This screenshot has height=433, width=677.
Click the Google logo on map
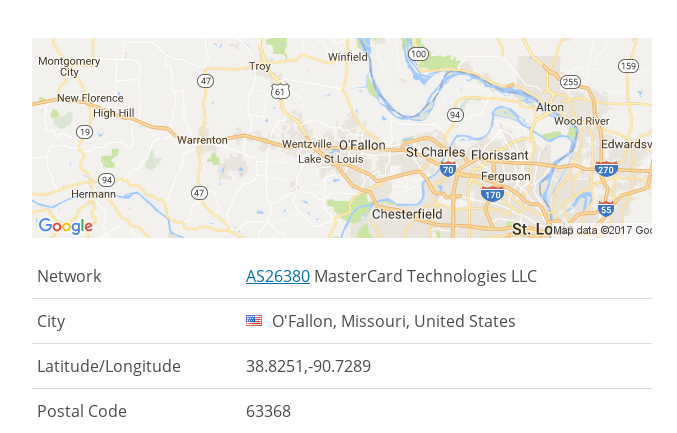click(x=66, y=226)
